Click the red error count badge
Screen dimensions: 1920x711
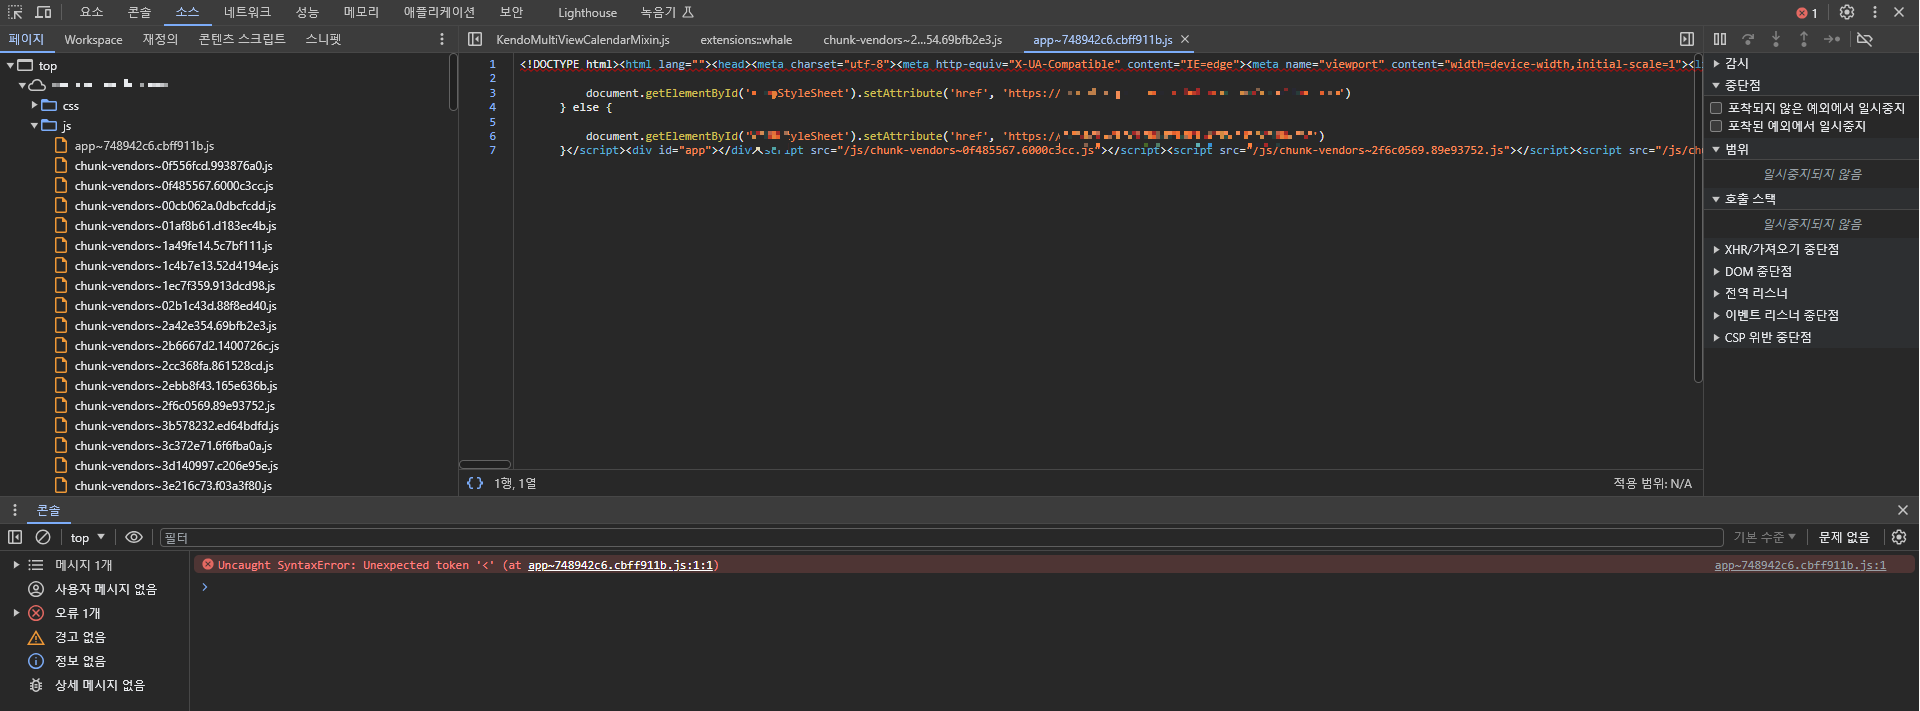pos(1807,13)
